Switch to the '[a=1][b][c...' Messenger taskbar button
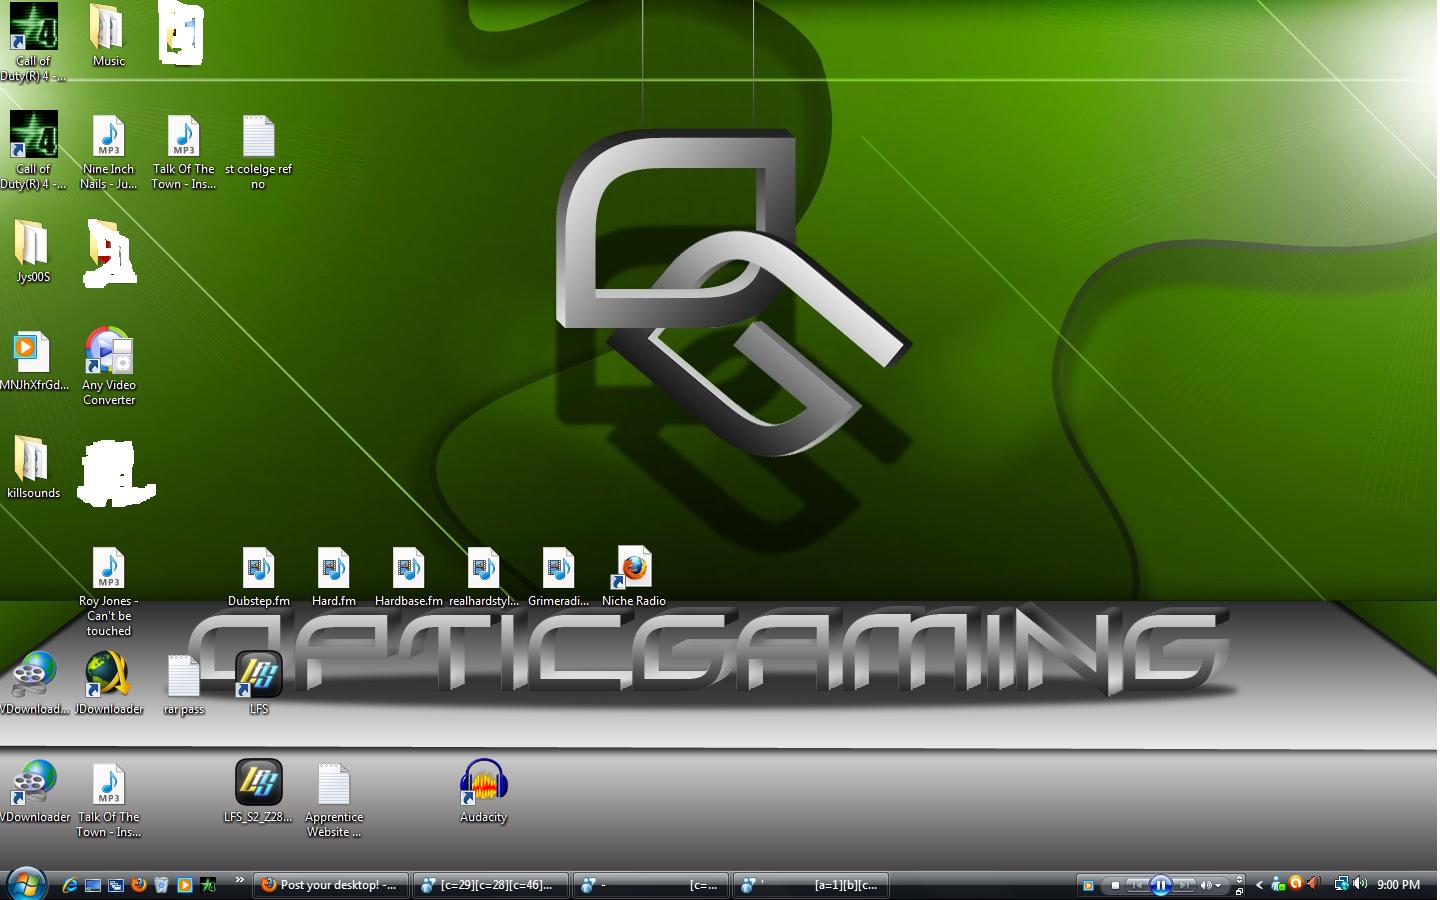 [811, 885]
